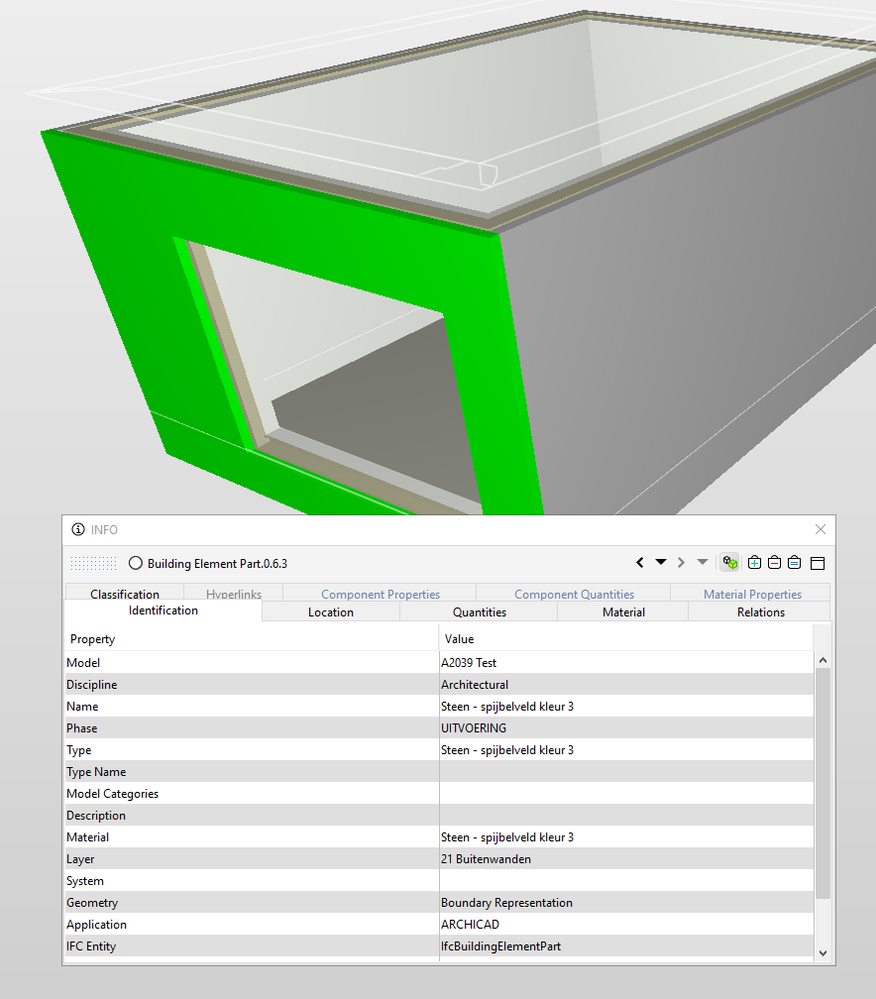The height and width of the screenshot is (999, 876).
Task: Toggle the radio button next to Building Element Part.0.6.3
Action: click(135, 563)
